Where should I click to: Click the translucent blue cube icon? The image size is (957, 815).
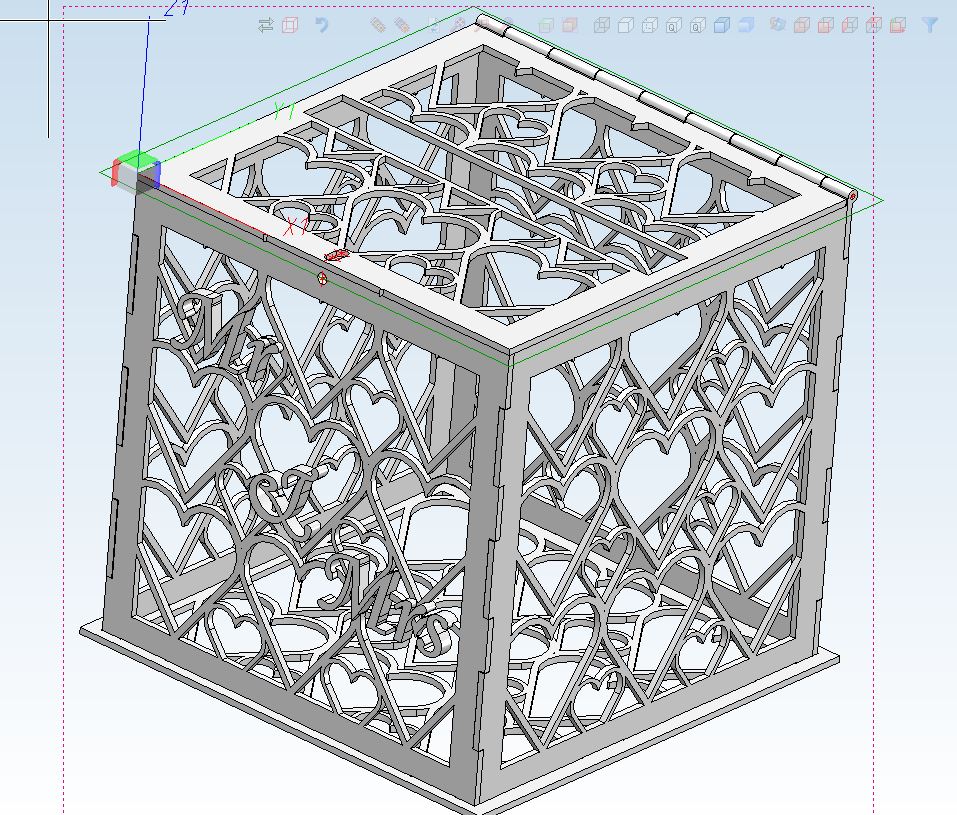746,25
